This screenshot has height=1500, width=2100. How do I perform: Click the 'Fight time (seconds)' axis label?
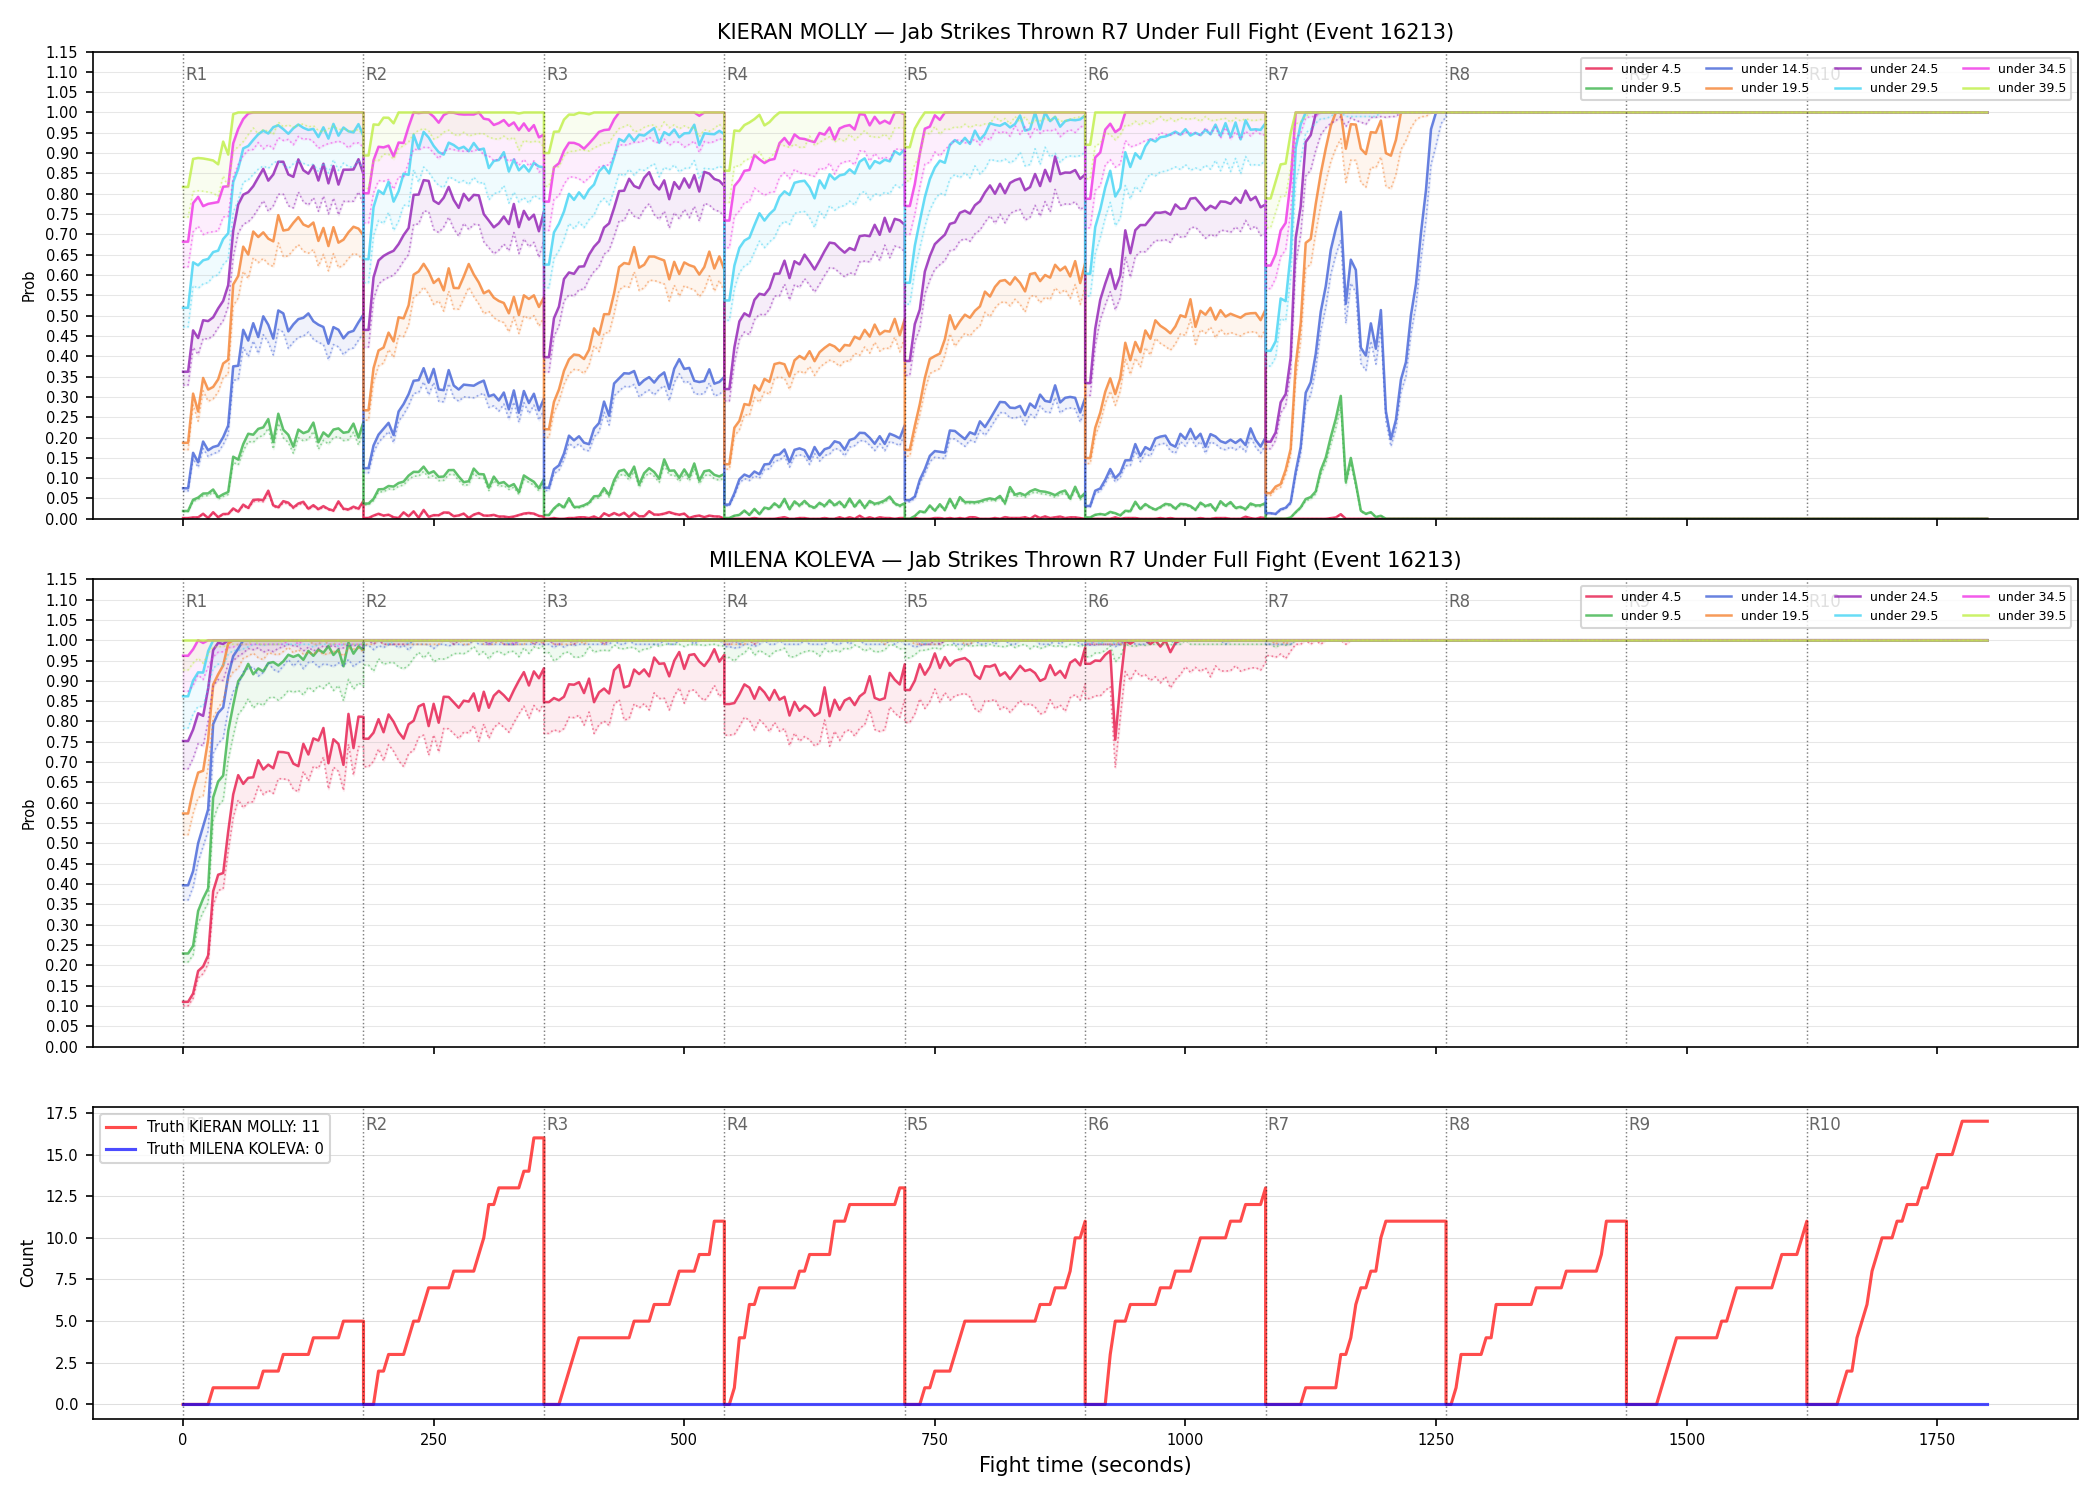(1085, 1465)
